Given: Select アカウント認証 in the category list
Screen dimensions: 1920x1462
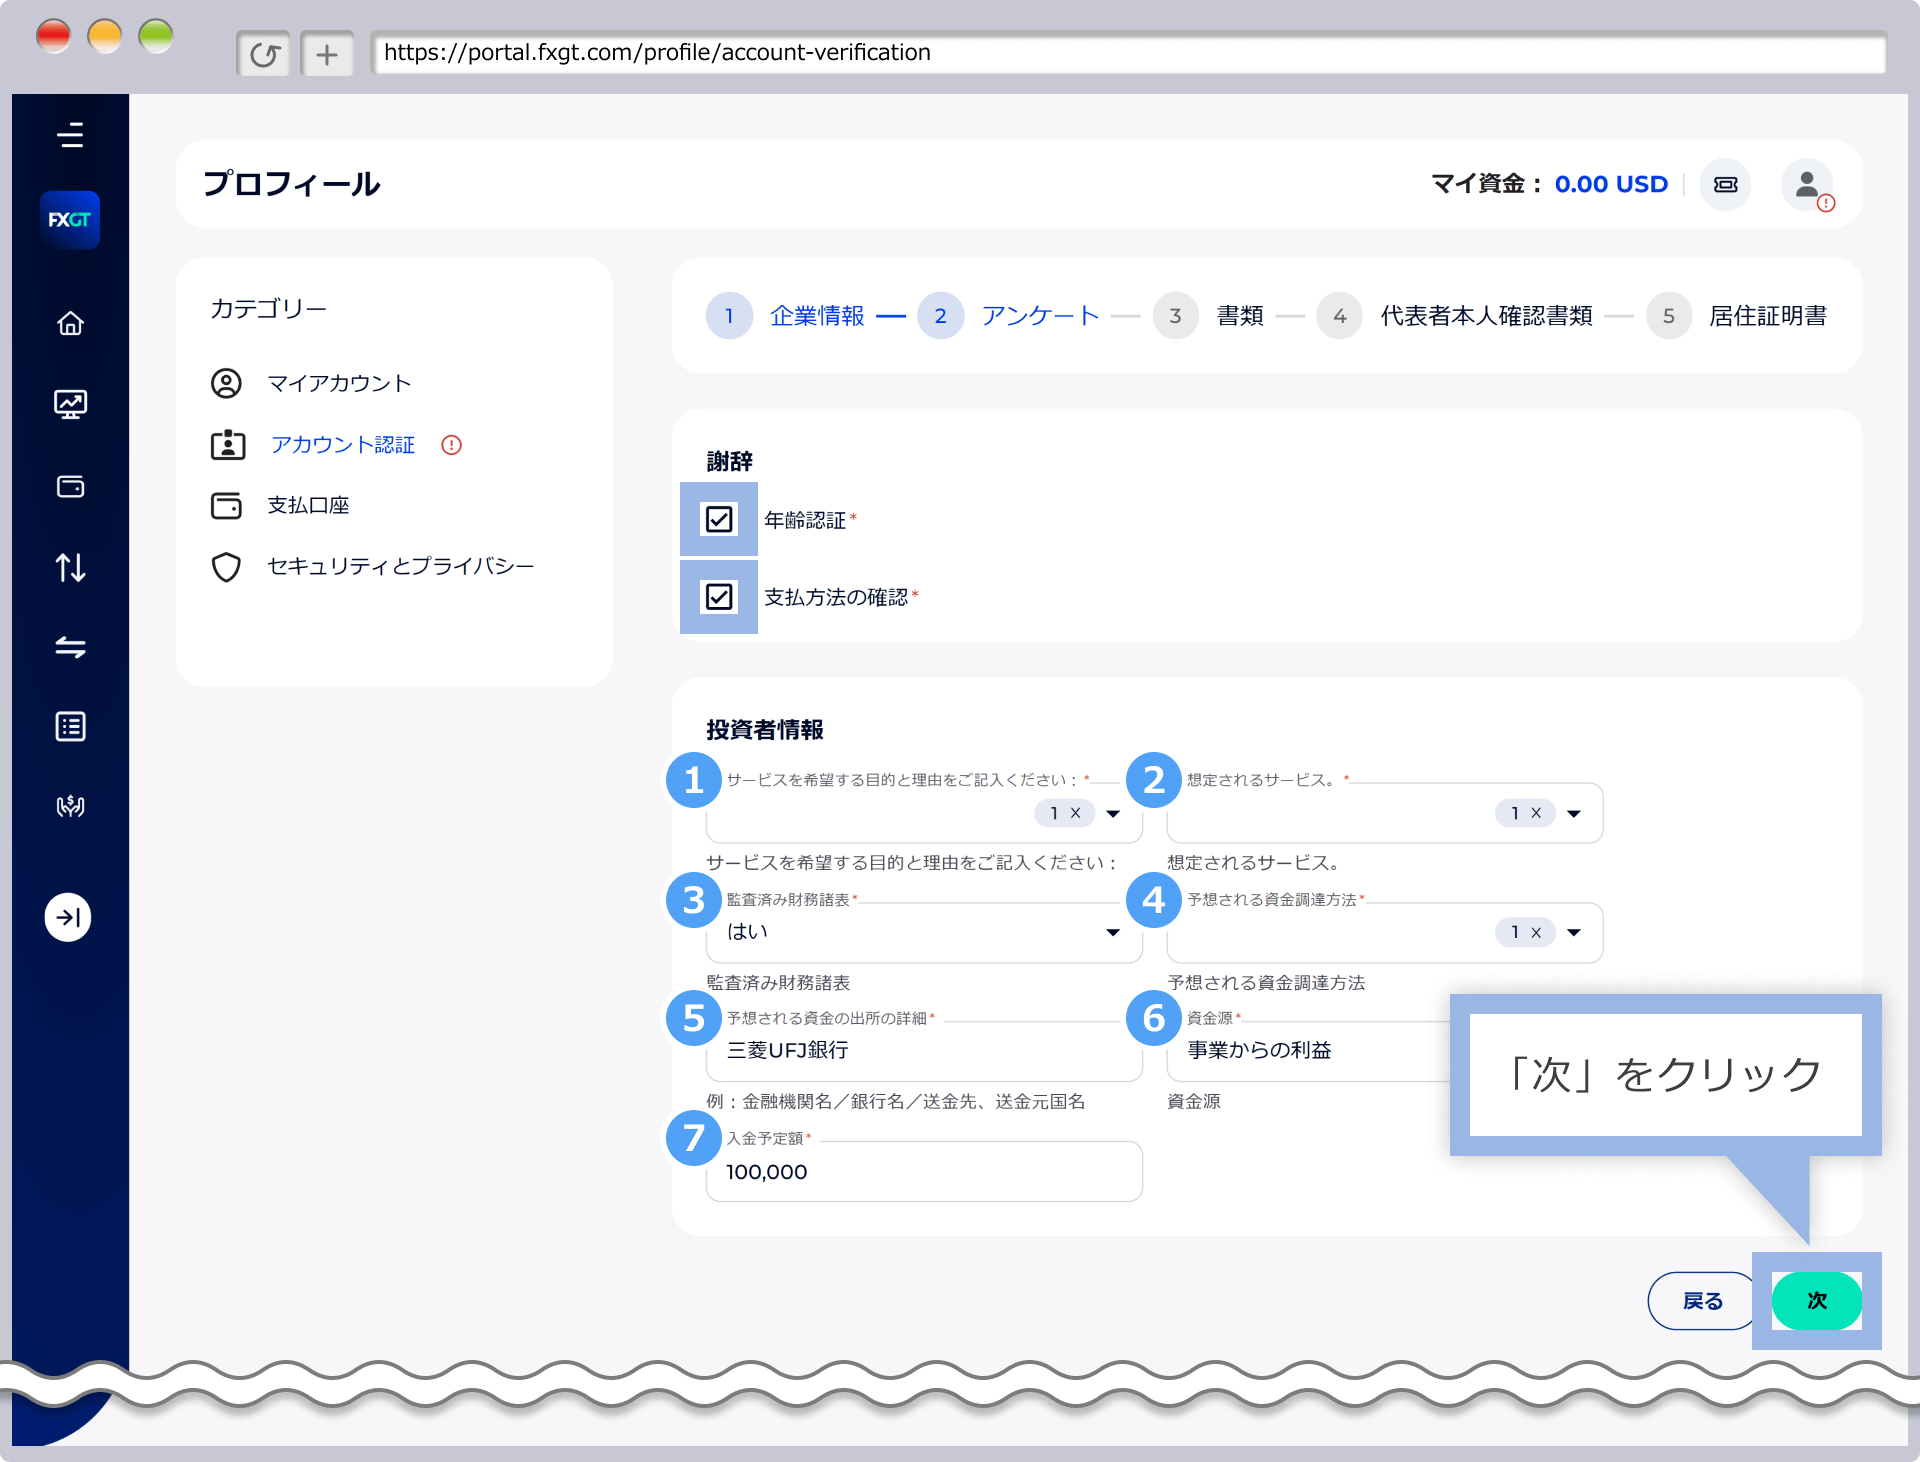Looking at the screenshot, I should (342, 445).
